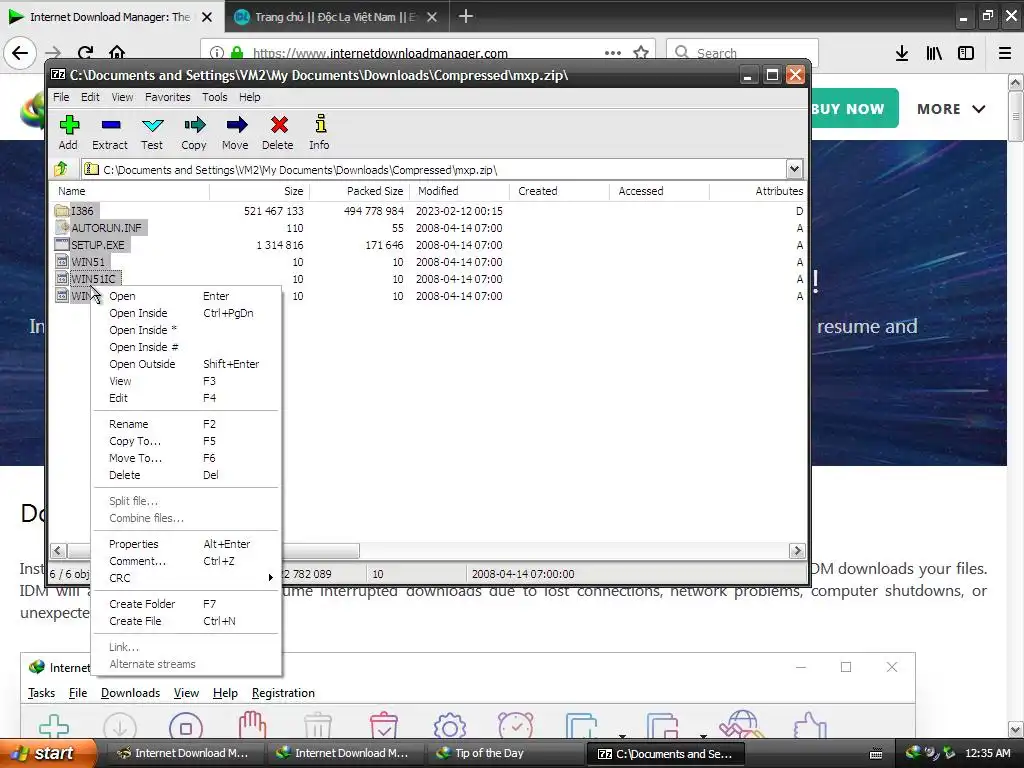Click the Windows start button

pos(47,753)
